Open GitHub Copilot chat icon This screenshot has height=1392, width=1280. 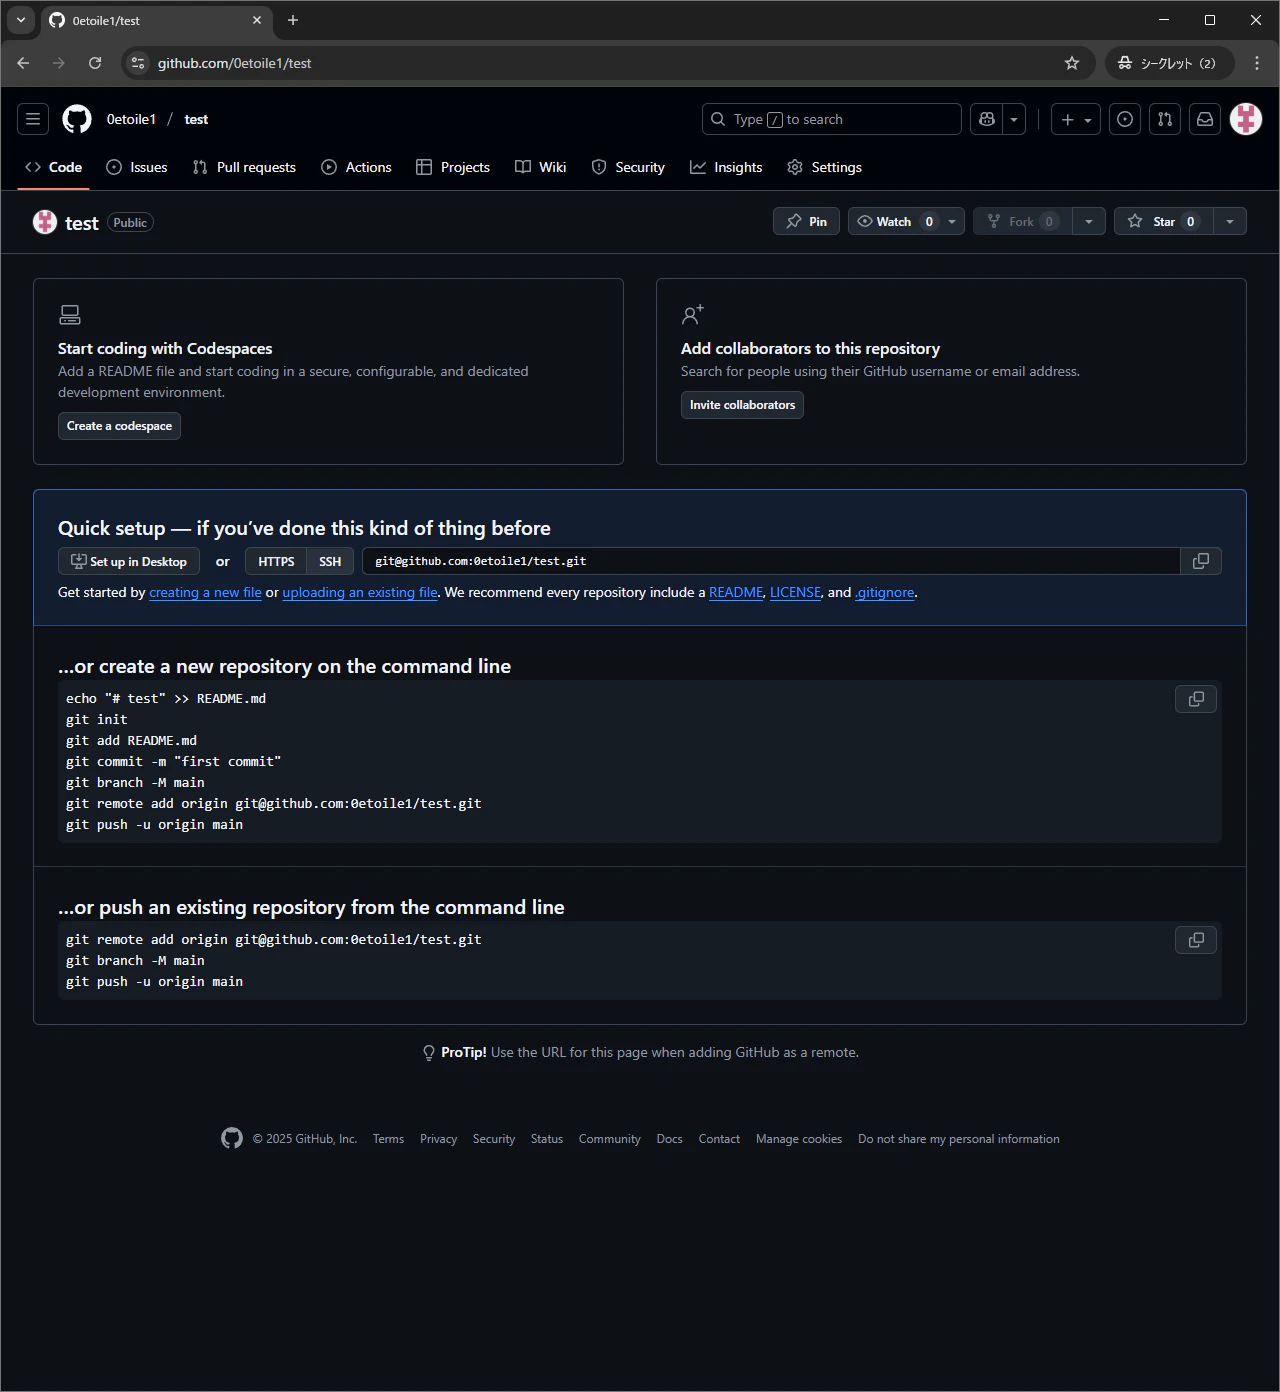point(988,119)
